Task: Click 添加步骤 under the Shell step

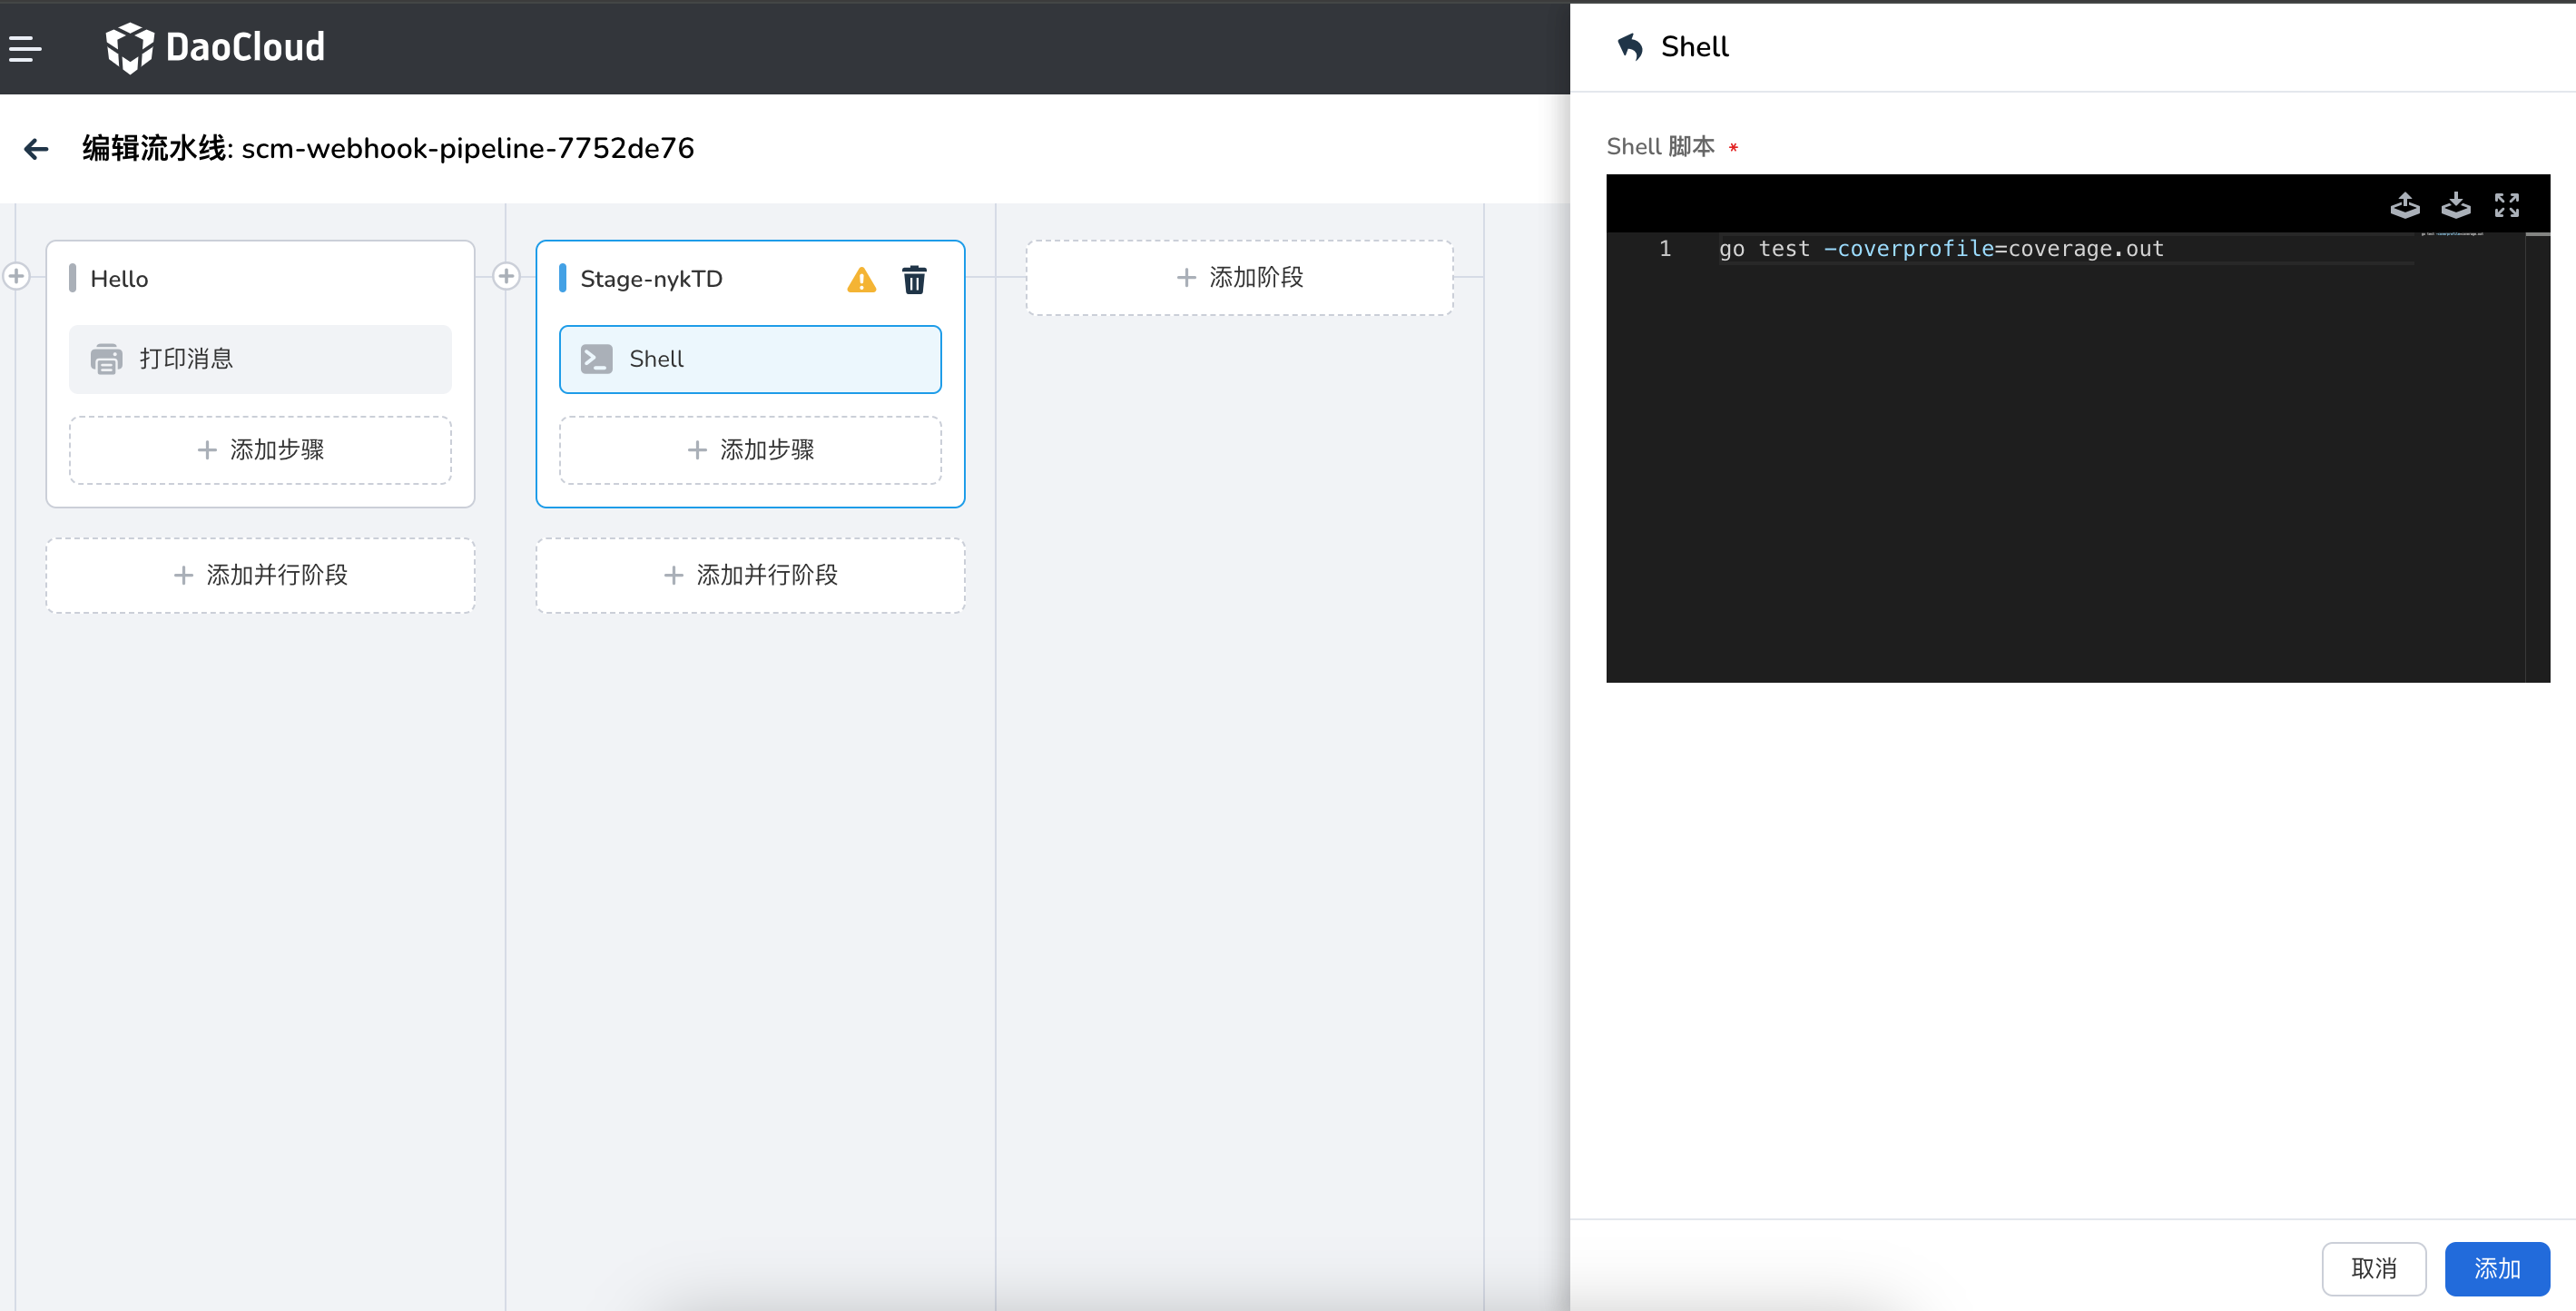Action: click(750, 450)
